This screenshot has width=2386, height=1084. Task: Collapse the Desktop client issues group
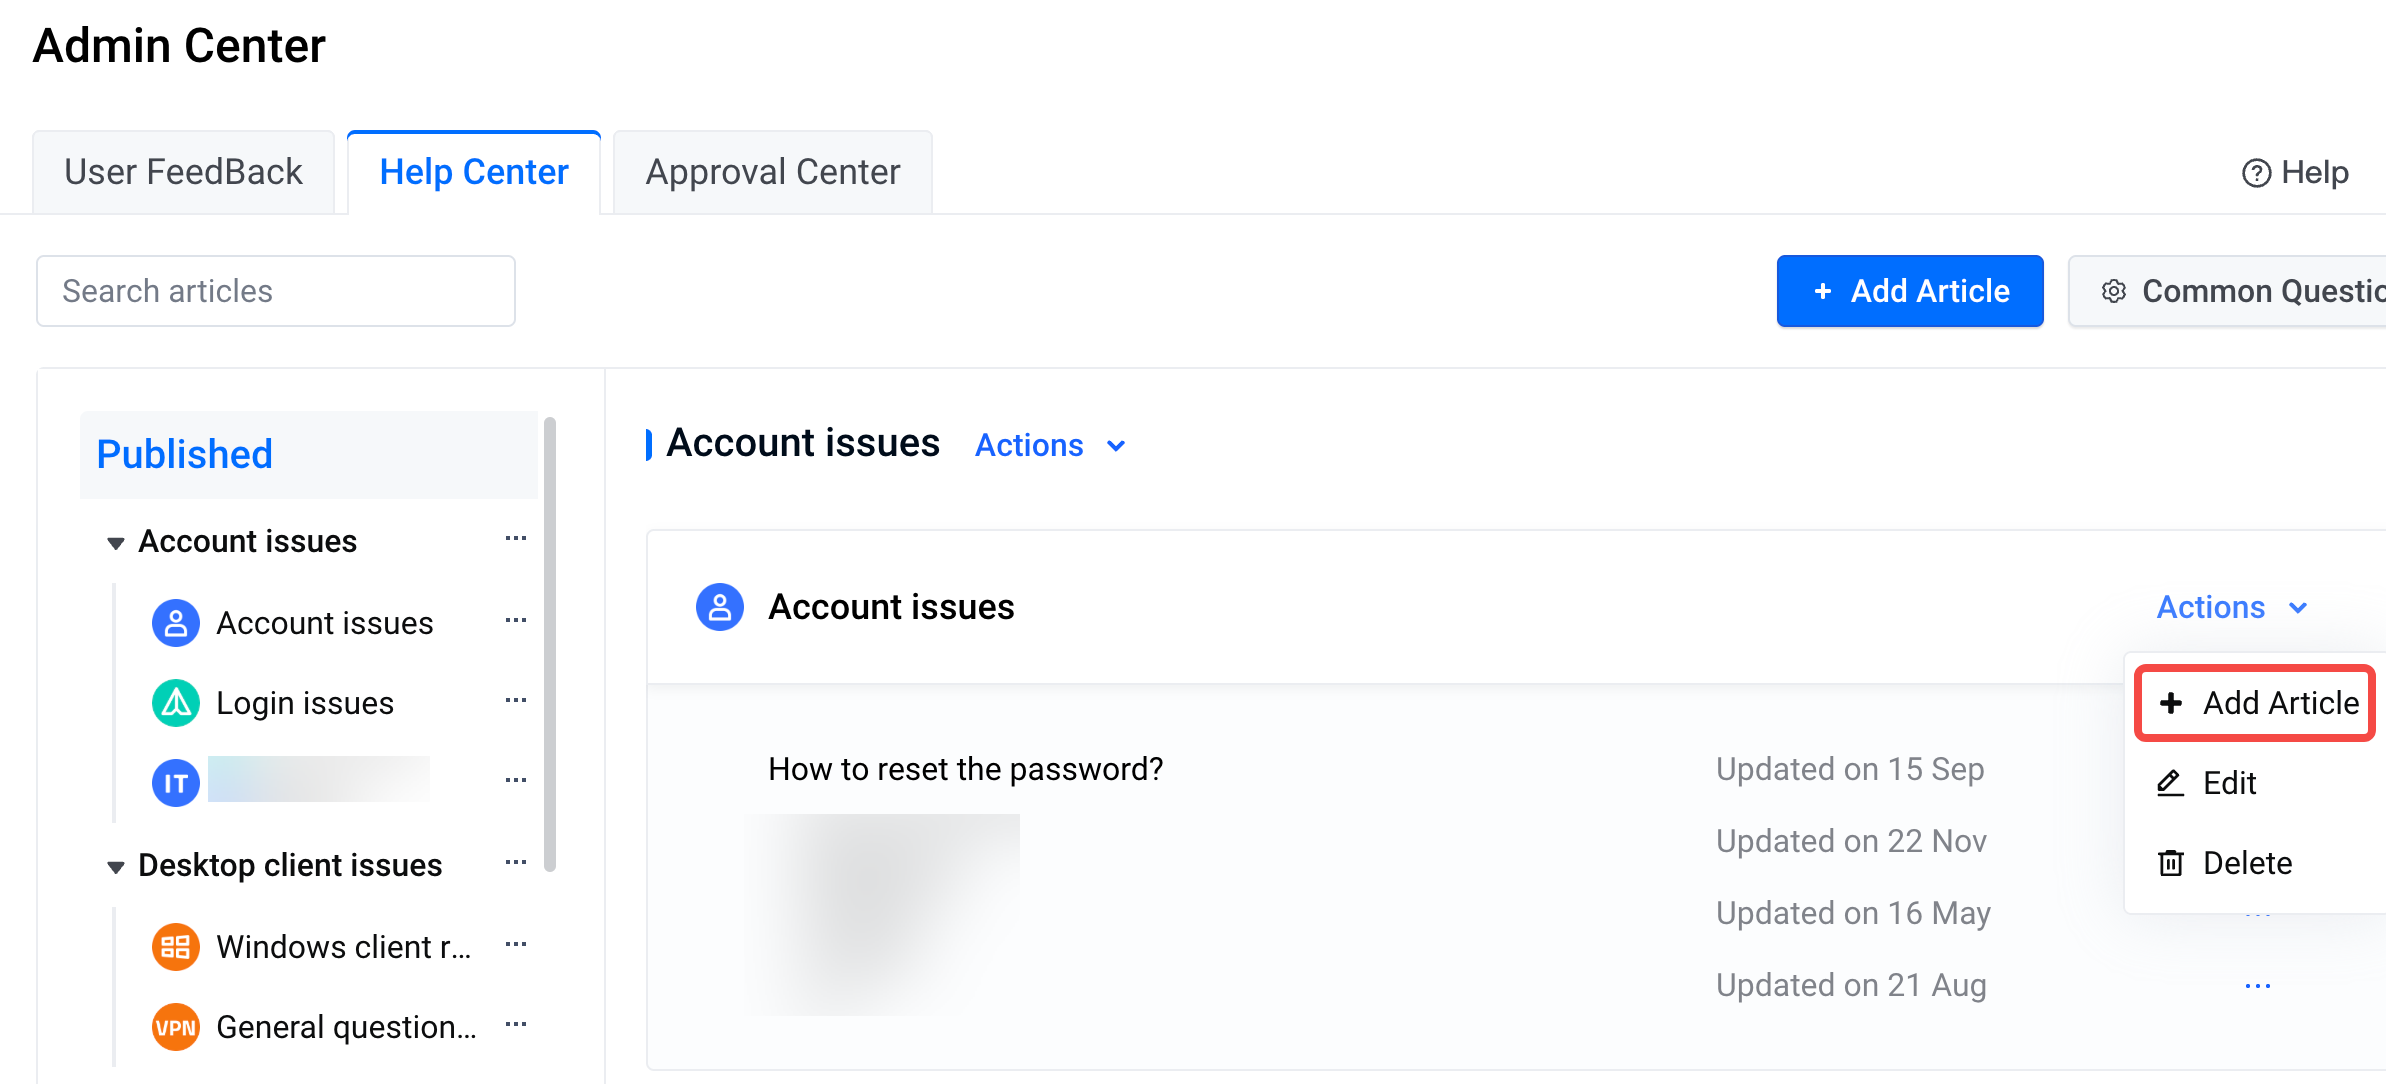tap(116, 867)
